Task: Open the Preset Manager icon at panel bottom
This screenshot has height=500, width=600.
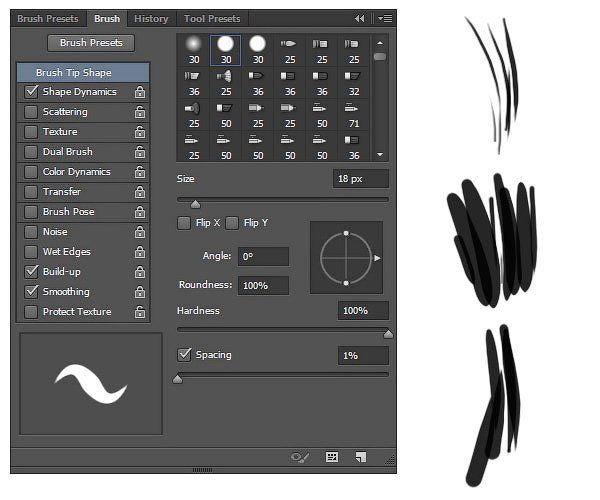Action: click(x=331, y=457)
